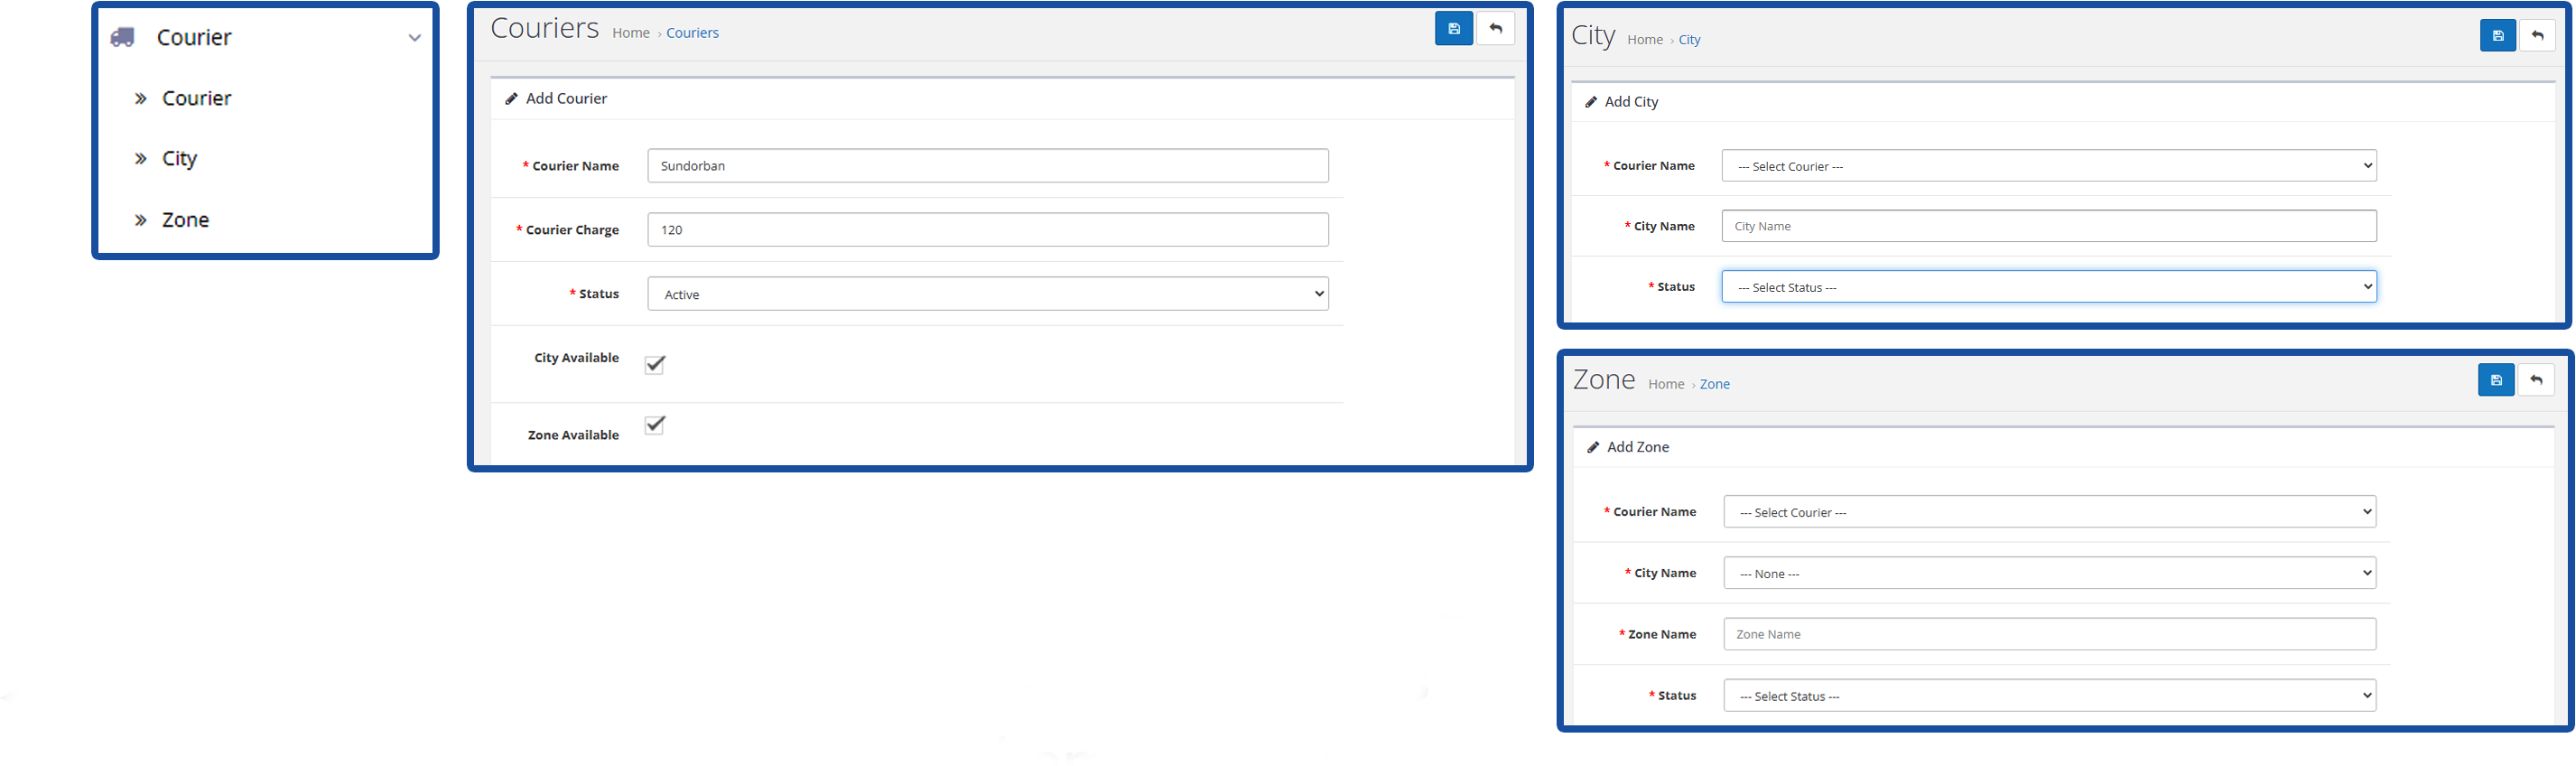Open the Active status dropdown in Add Courier
The height and width of the screenshot is (766, 2576).
[x=988, y=294]
